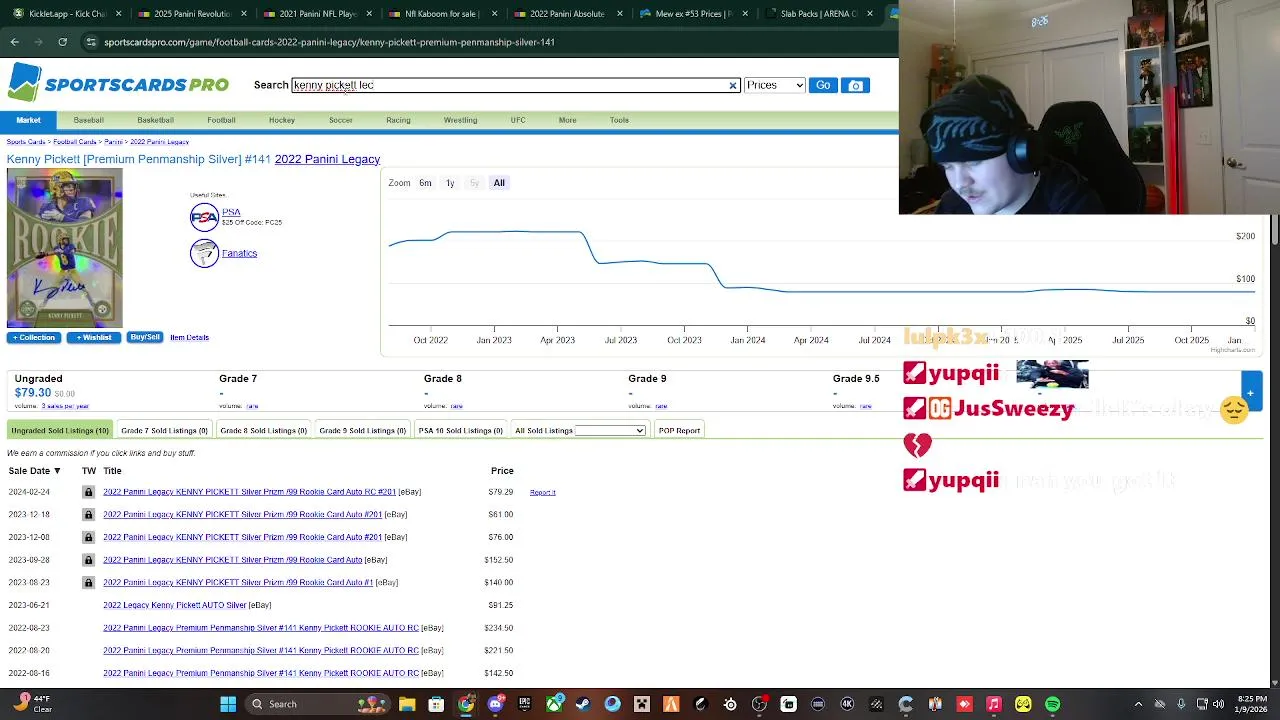
Task: Click the site info icon in address bar
Action: click(x=91, y=42)
